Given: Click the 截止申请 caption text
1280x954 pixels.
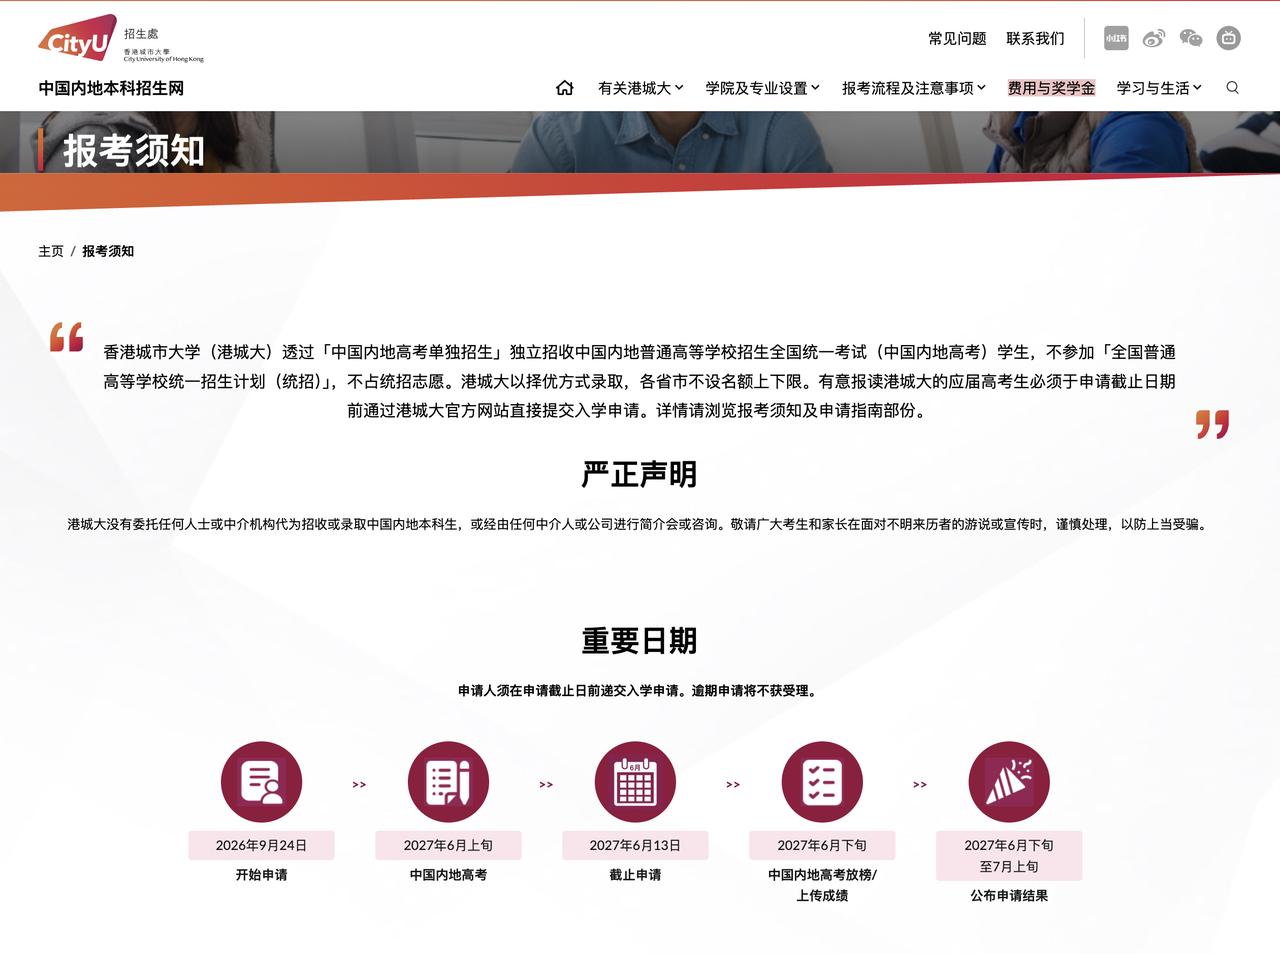Looking at the screenshot, I should tap(635, 875).
